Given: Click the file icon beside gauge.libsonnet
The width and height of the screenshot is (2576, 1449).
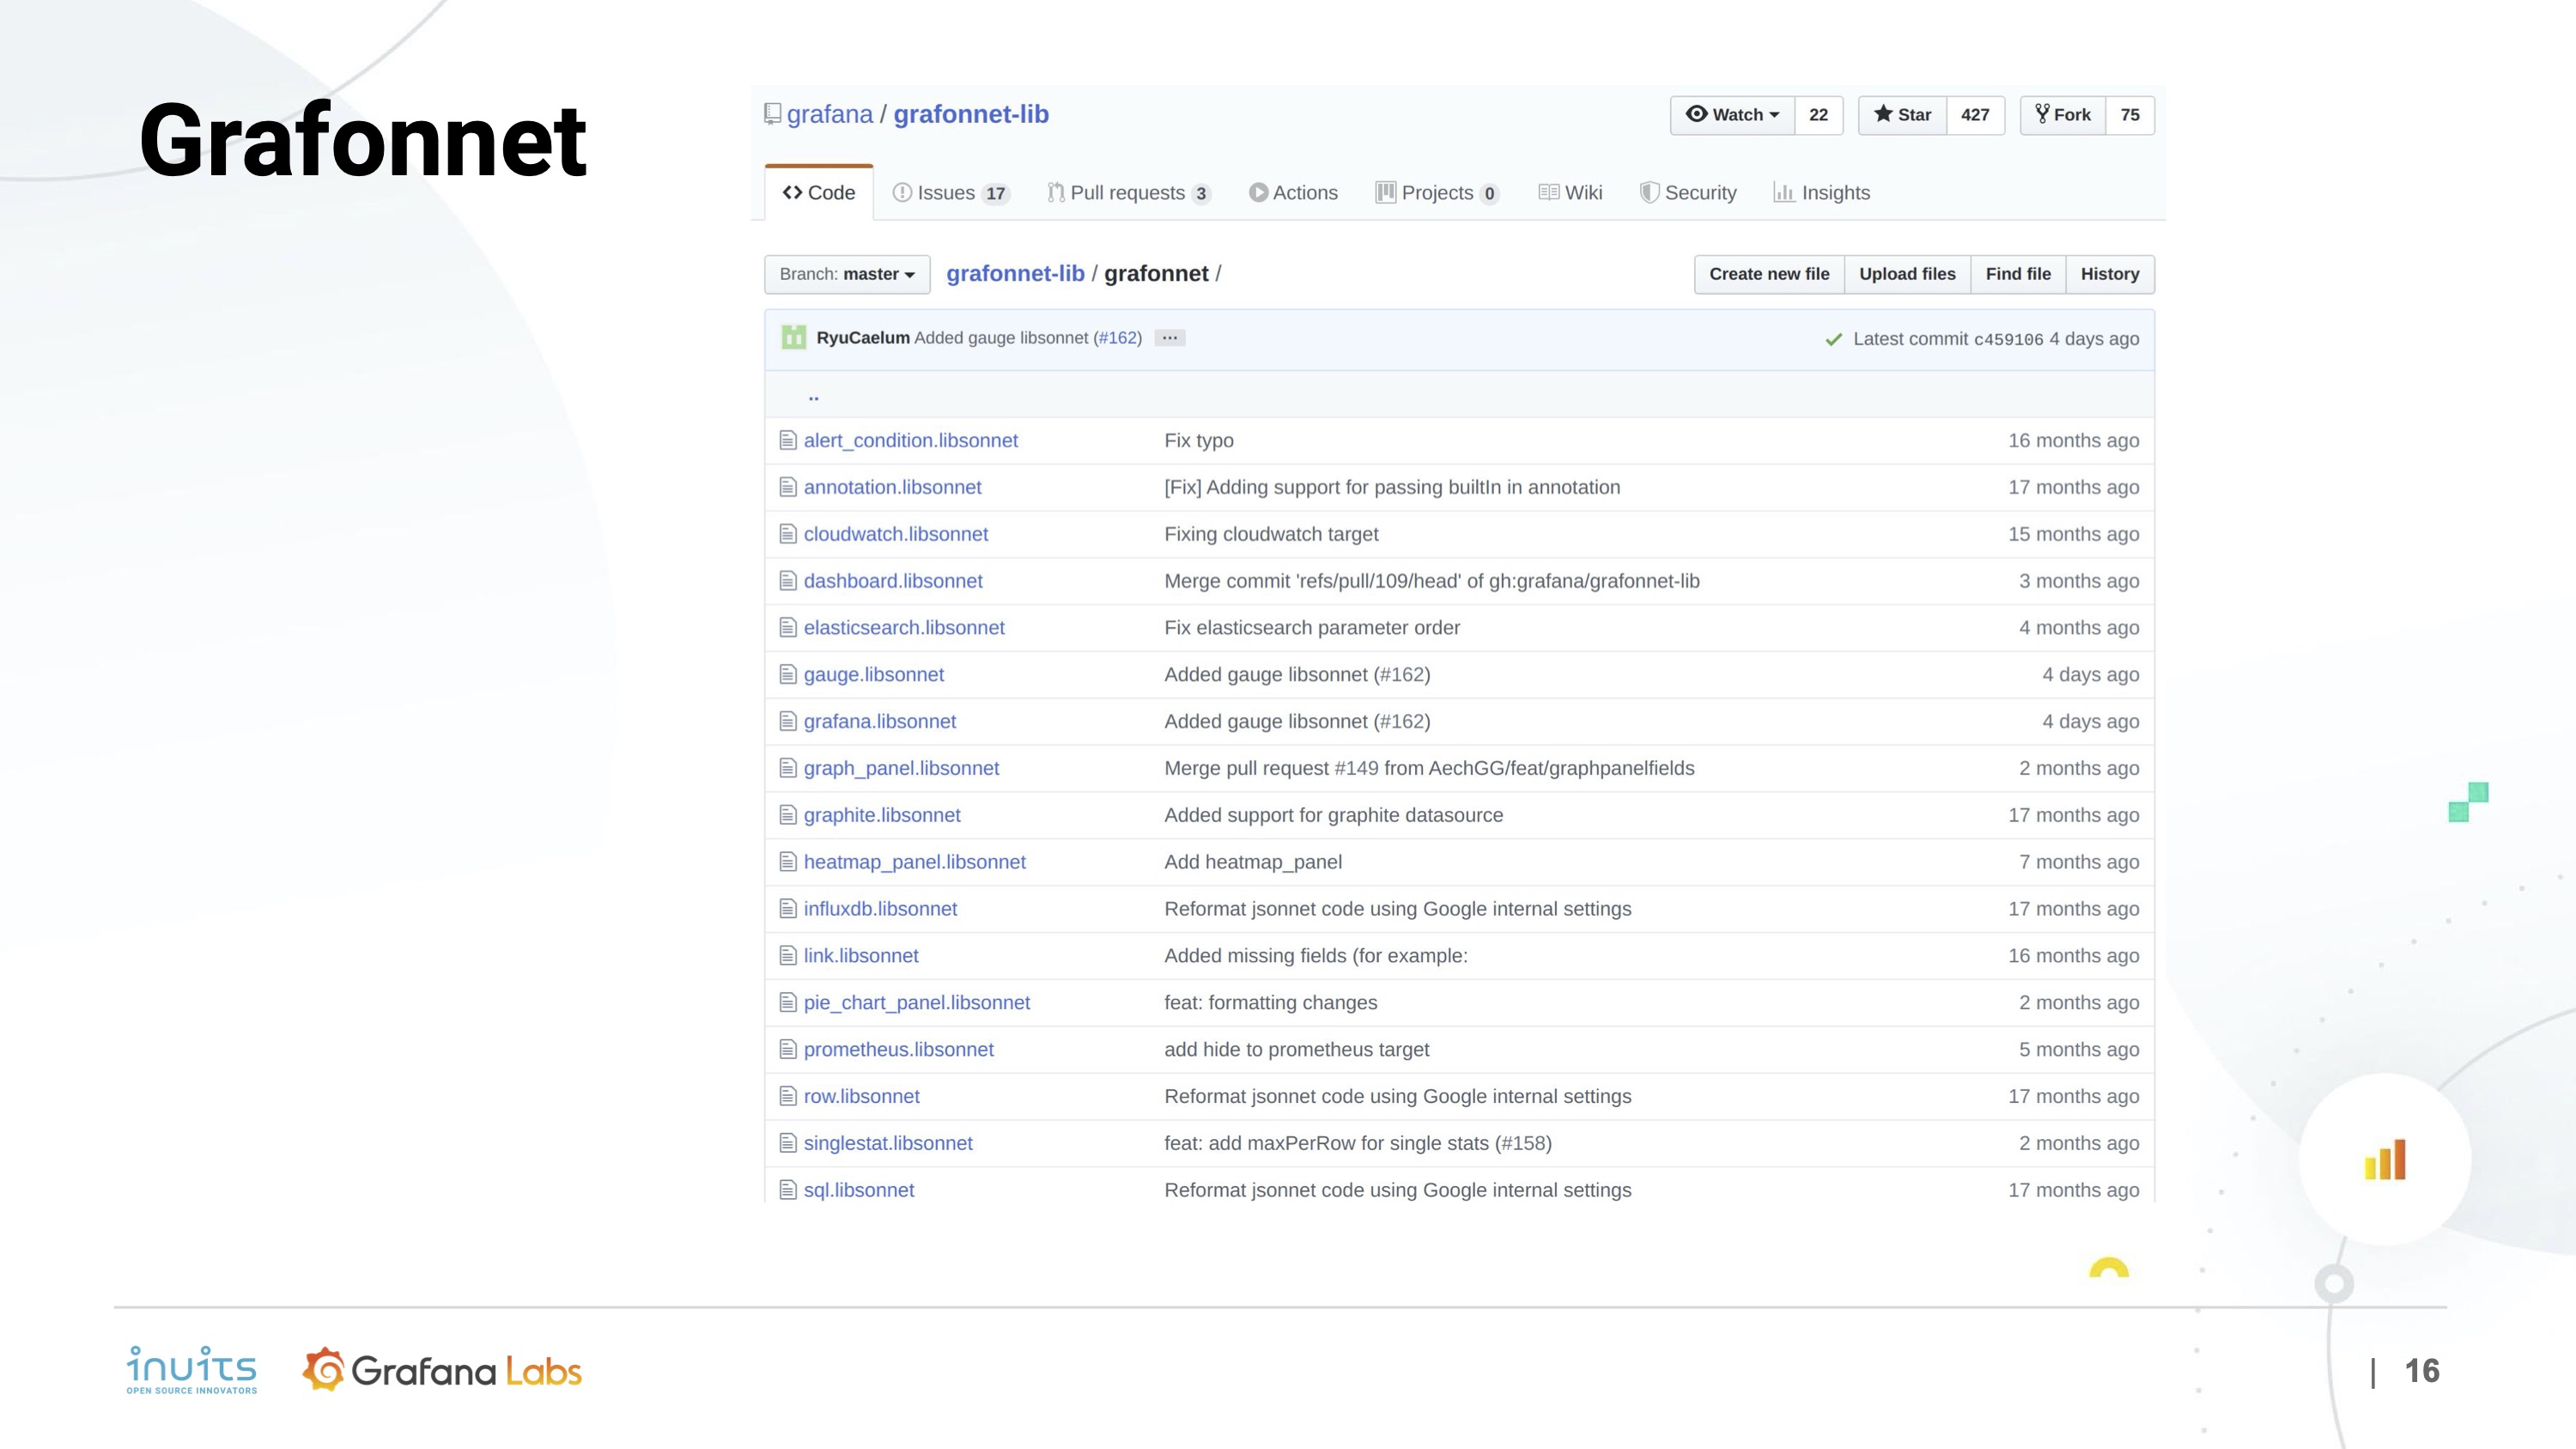Looking at the screenshot, I should [x=788, y=675].
